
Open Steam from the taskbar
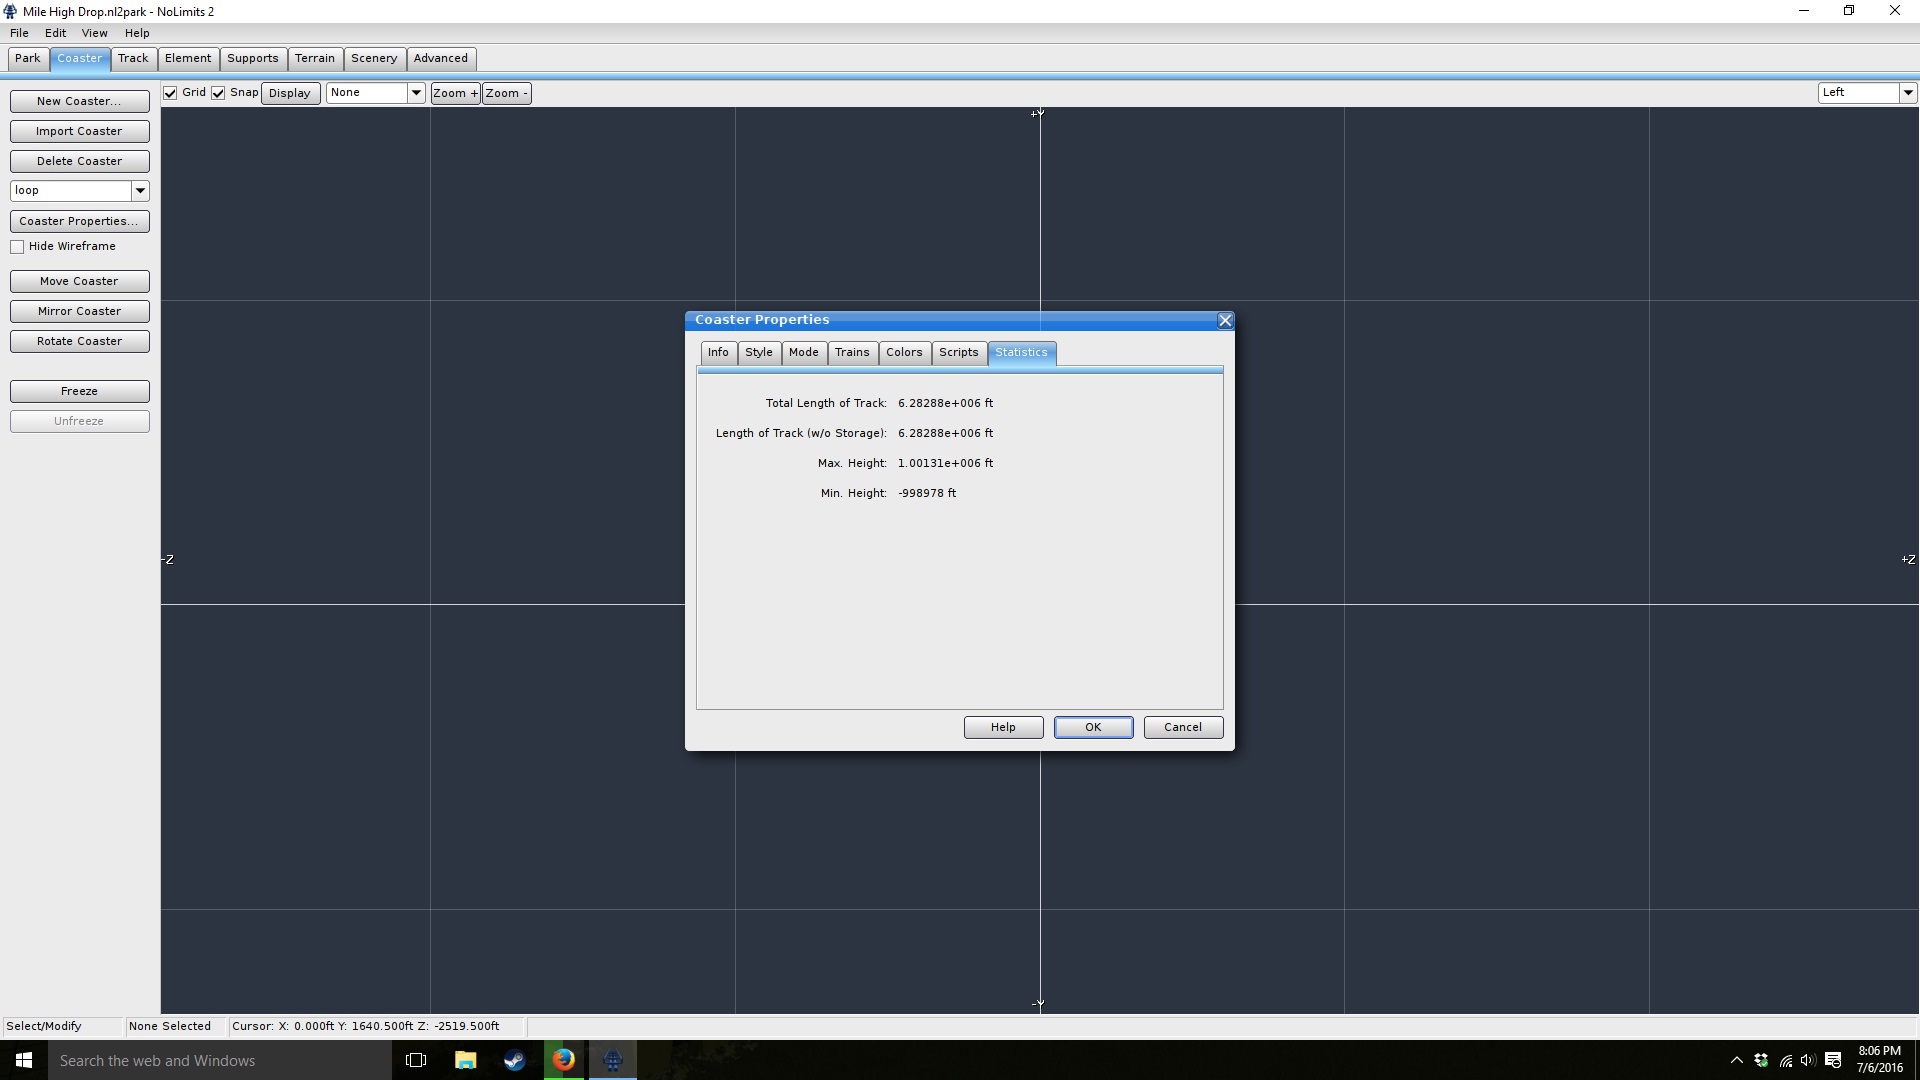514,1060
